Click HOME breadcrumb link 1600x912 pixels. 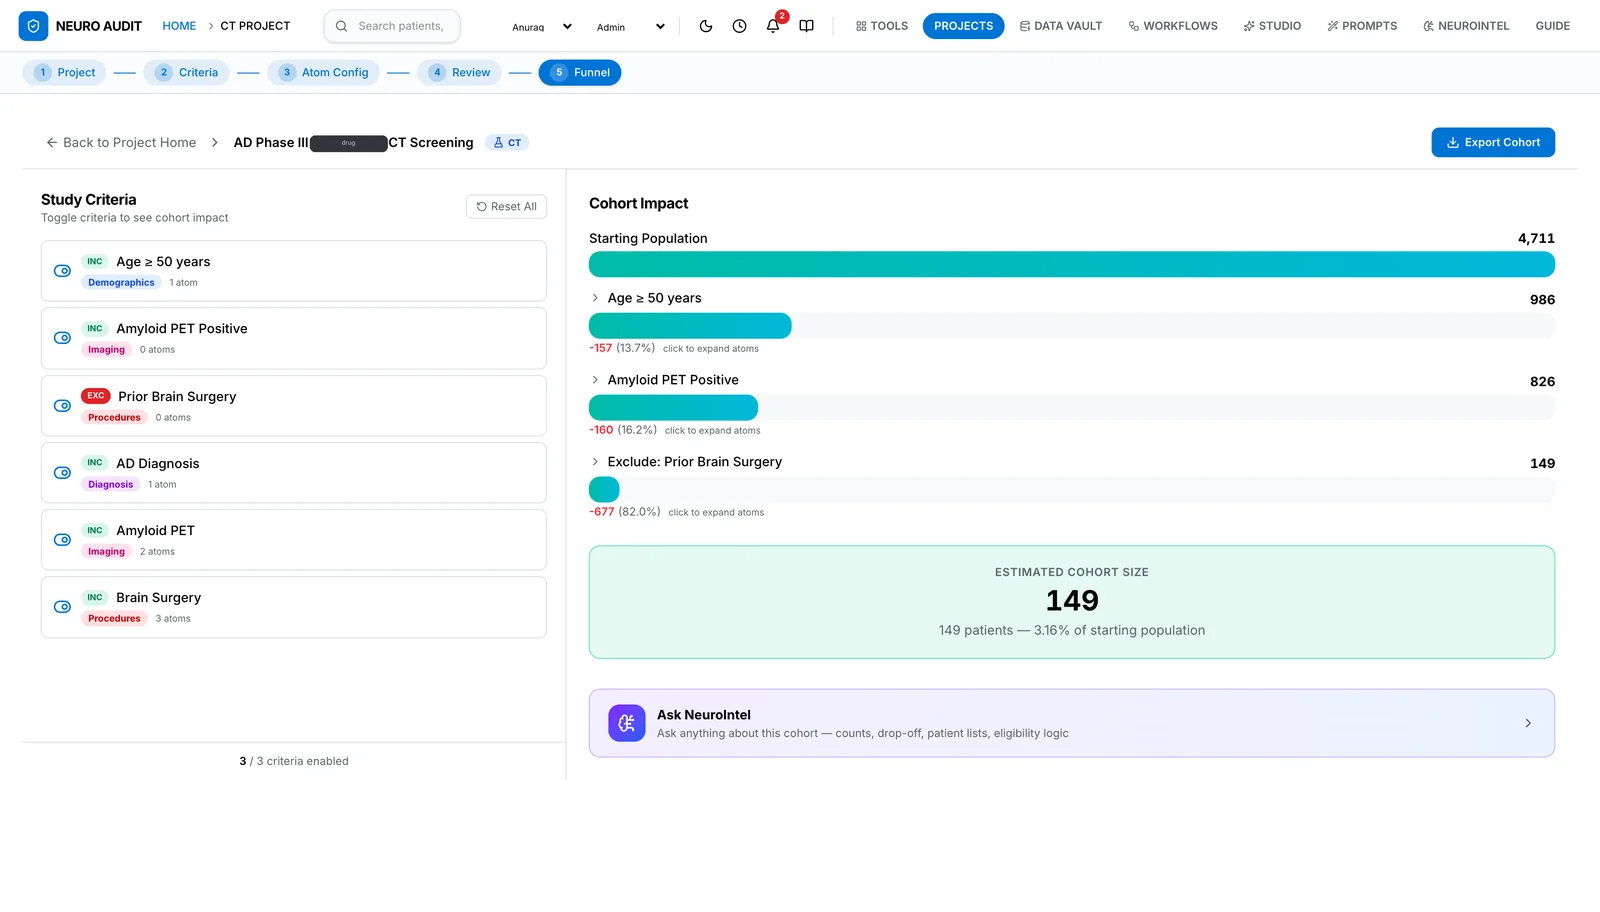(179, 26)
